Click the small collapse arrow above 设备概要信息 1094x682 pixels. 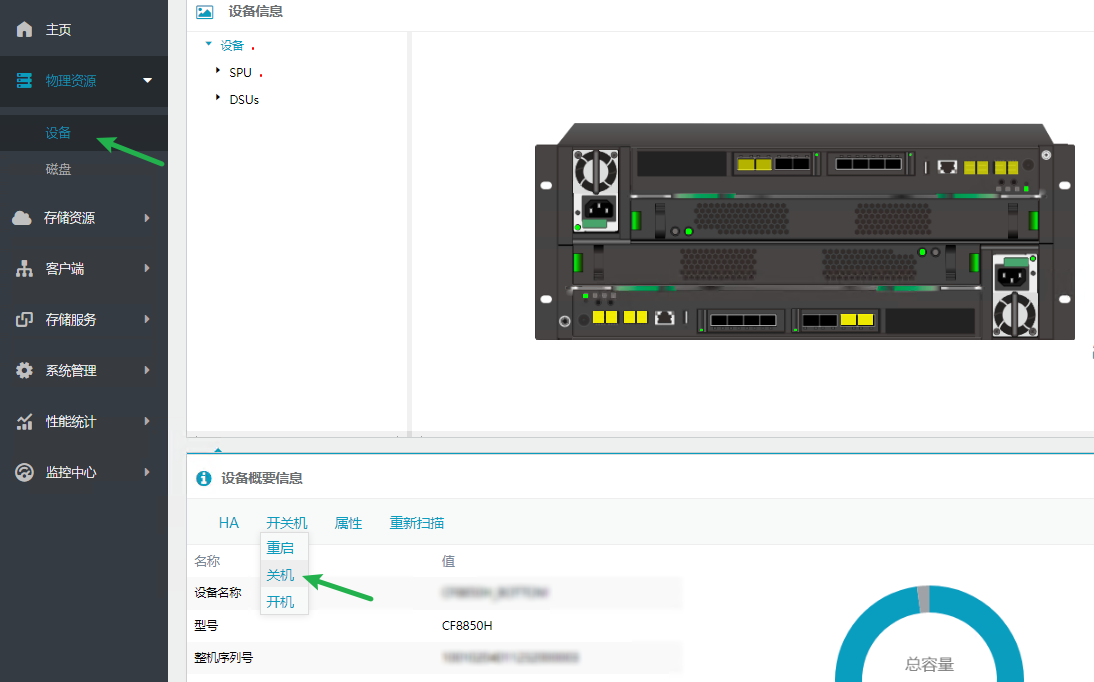(218, 450)
